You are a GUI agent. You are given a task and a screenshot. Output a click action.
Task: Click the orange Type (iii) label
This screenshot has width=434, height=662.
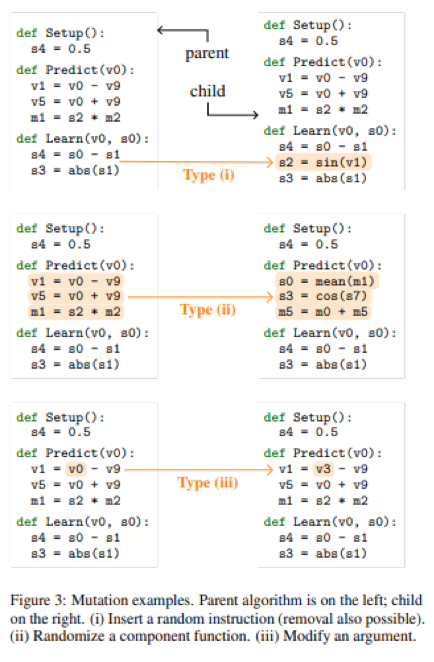point(208,483)
